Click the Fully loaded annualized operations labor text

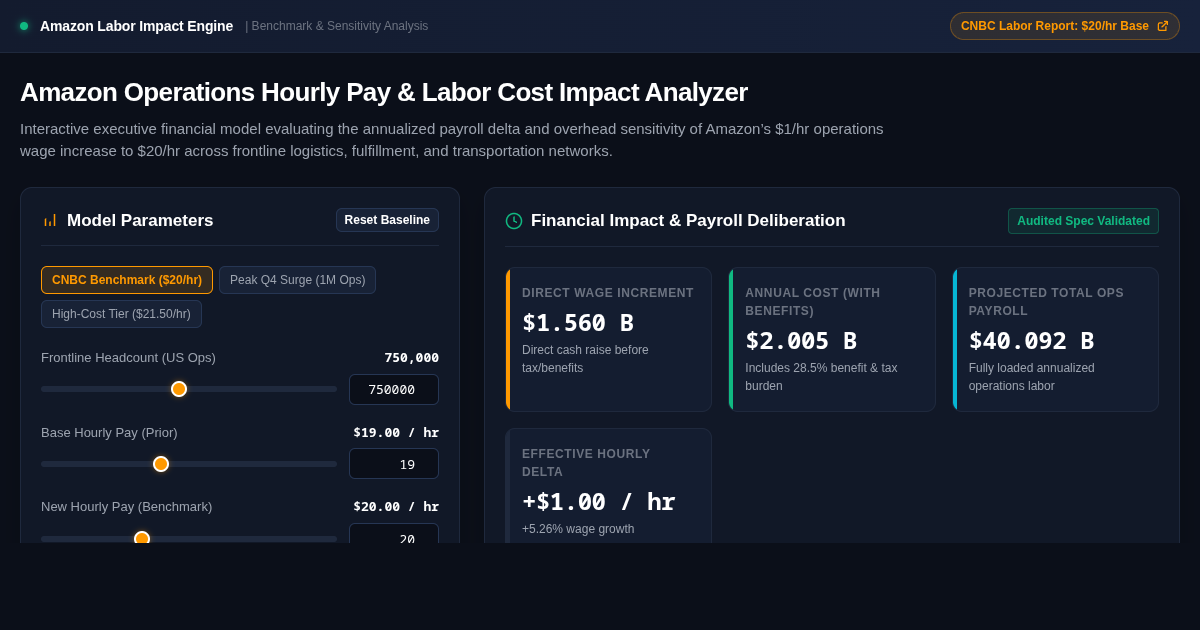1032,377
